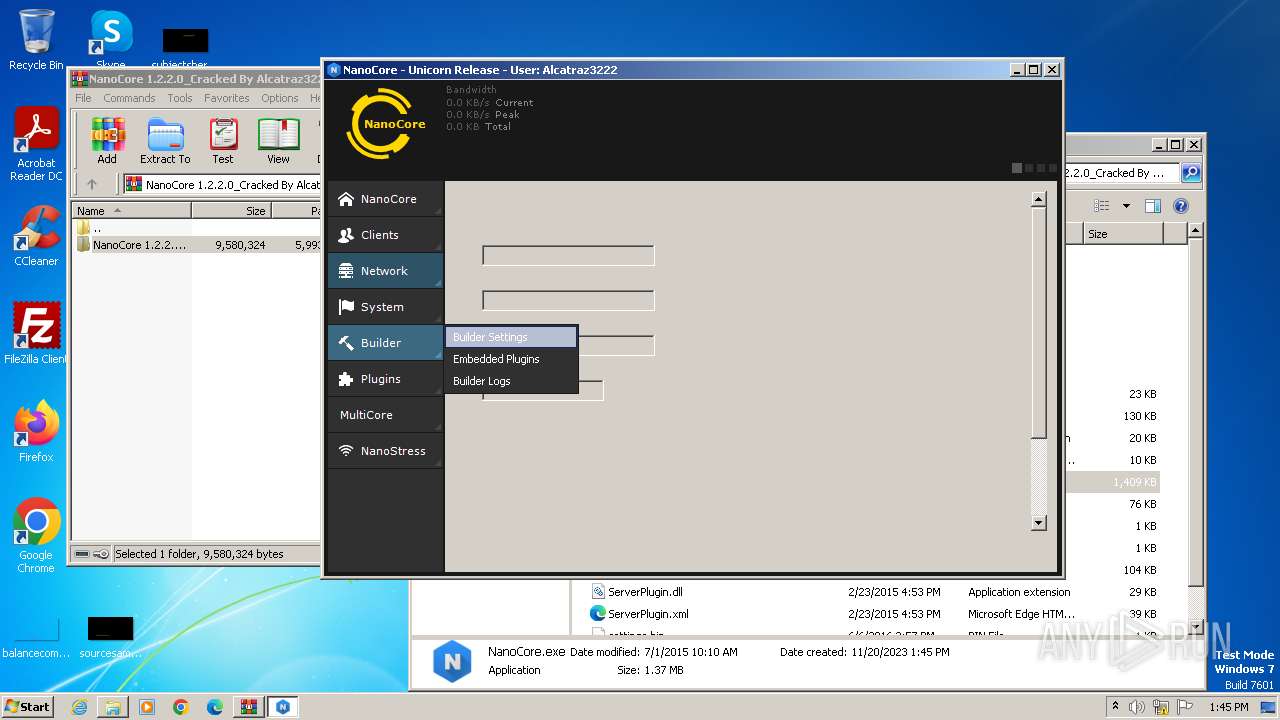The width and height of the screenshot is (1280, 720).
Task: Open WinRAR Favorites menu
Action: (x=227, y=98)
